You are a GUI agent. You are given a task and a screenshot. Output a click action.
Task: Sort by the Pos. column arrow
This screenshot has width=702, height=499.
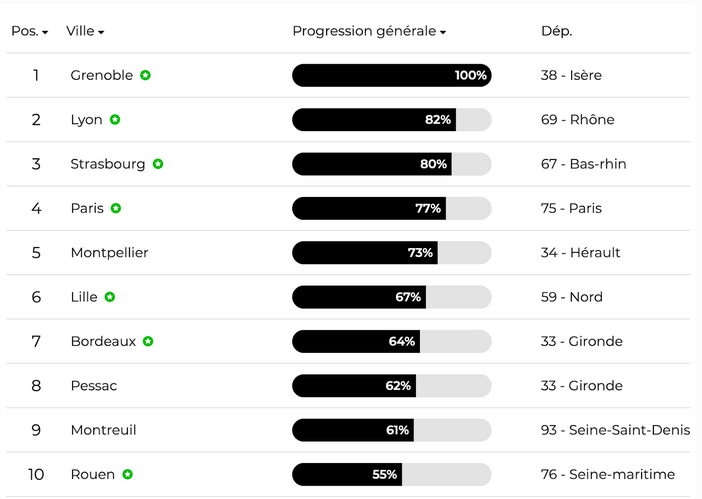(45, 32)
